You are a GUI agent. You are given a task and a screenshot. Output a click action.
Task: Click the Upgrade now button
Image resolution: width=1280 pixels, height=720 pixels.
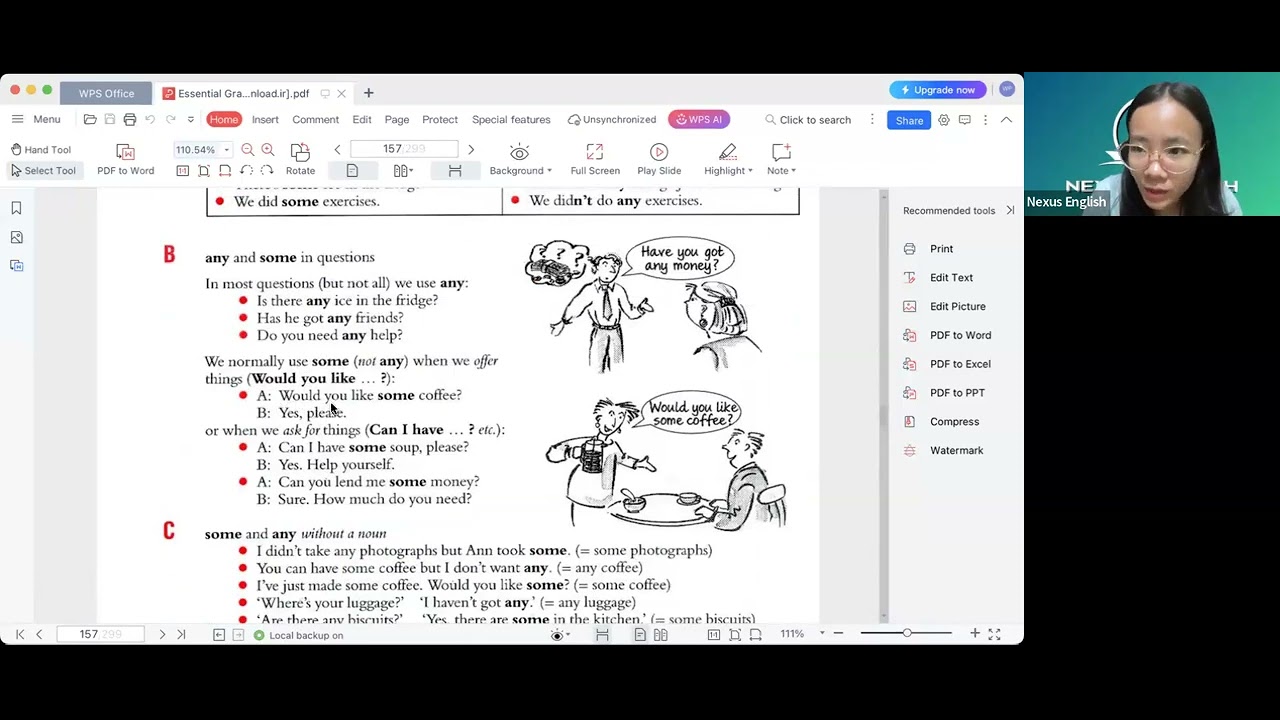tap(937, 90)
